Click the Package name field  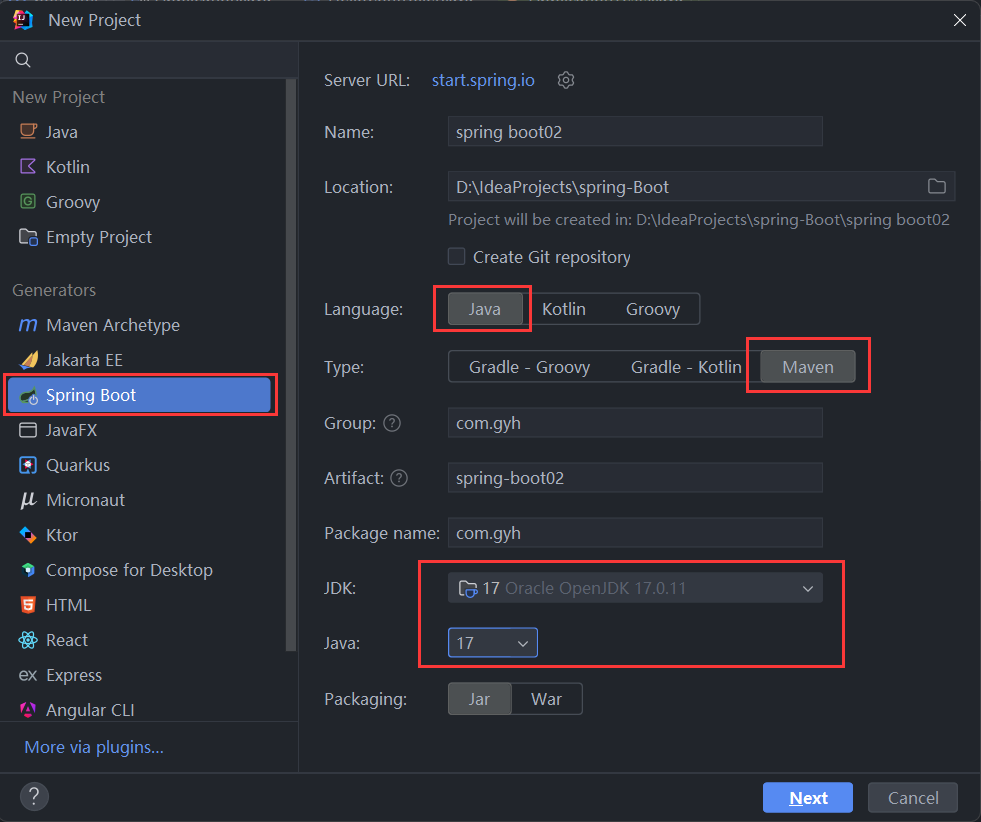pos(635,533)
